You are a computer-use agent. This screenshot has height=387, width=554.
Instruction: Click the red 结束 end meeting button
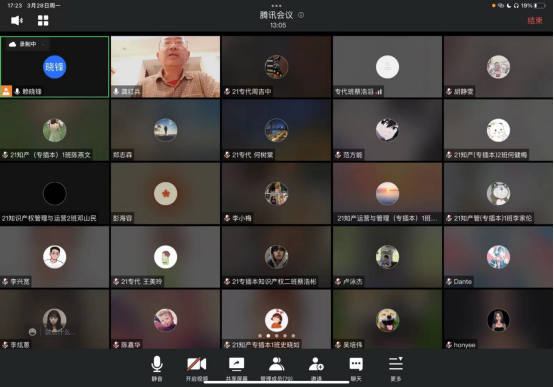tap(535, 20)
